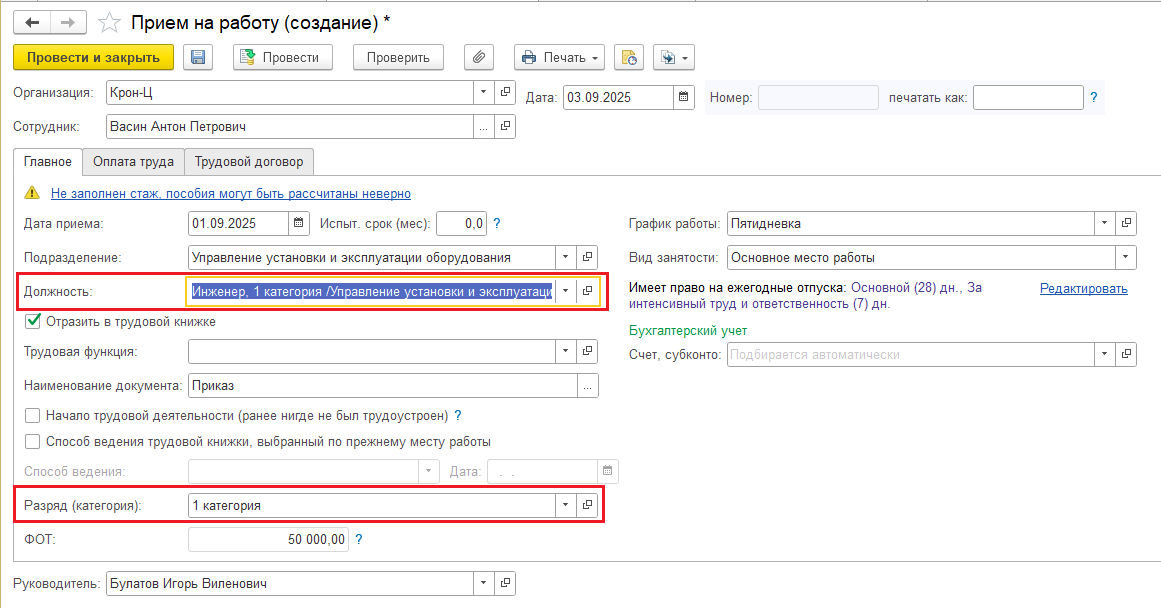
Task: Click the Провести и закрыть button
Action: 94,57
